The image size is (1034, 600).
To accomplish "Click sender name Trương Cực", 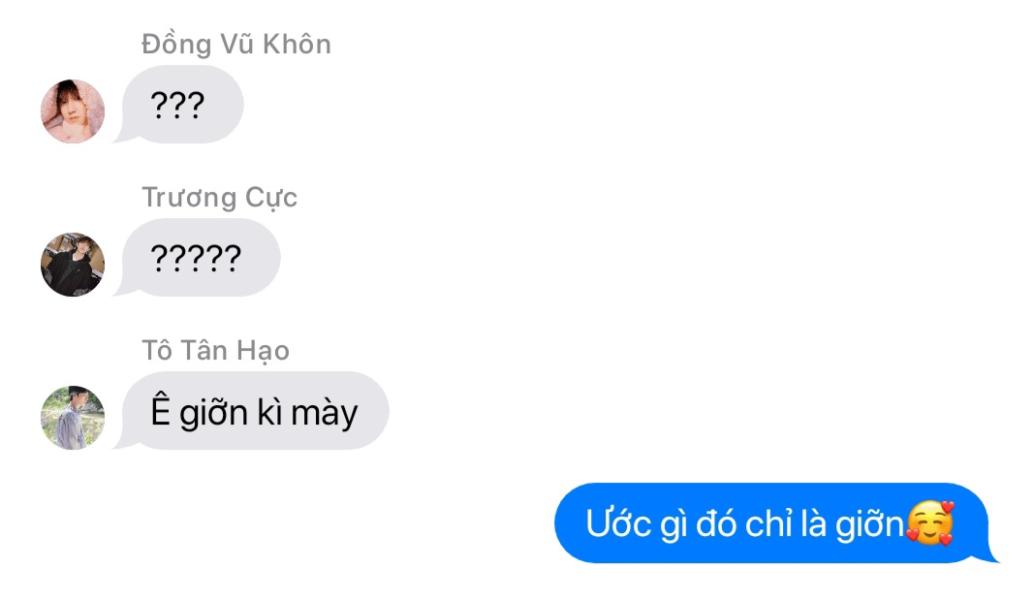I will tap(220, 197).
